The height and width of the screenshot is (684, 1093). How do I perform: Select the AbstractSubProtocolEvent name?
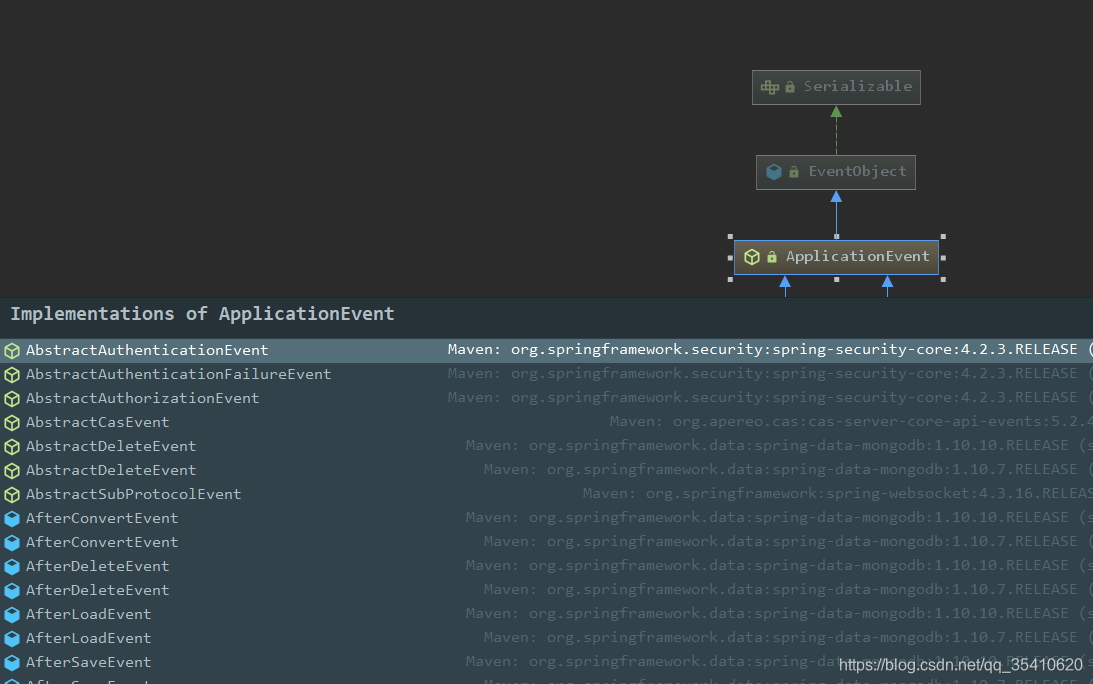pyautogui.click(x=133, y=494)
